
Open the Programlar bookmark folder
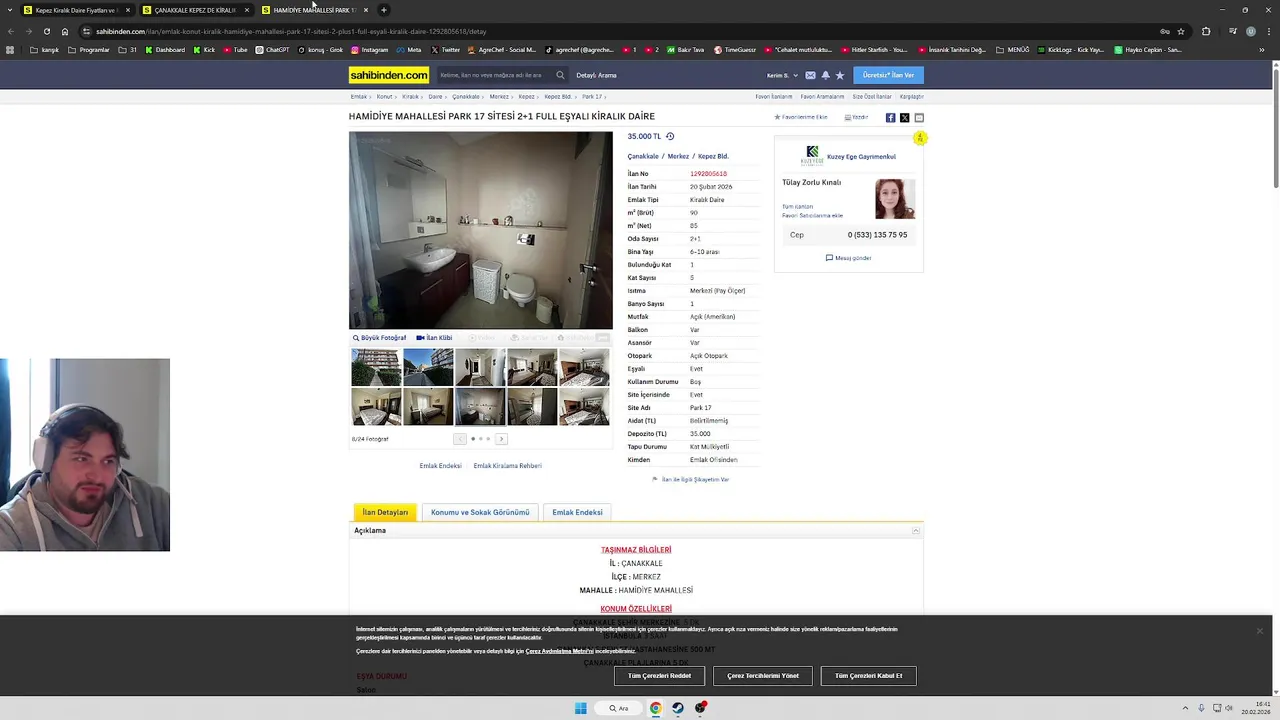tap(89, 49)
